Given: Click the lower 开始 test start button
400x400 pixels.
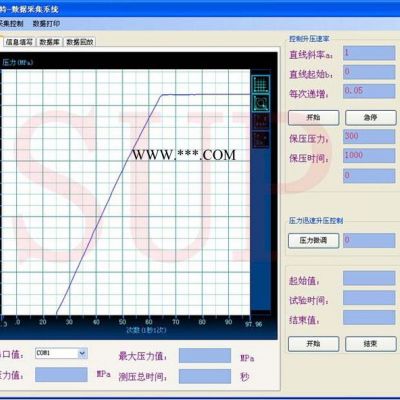Looking at the screenshot, I should tap(313, 344).
